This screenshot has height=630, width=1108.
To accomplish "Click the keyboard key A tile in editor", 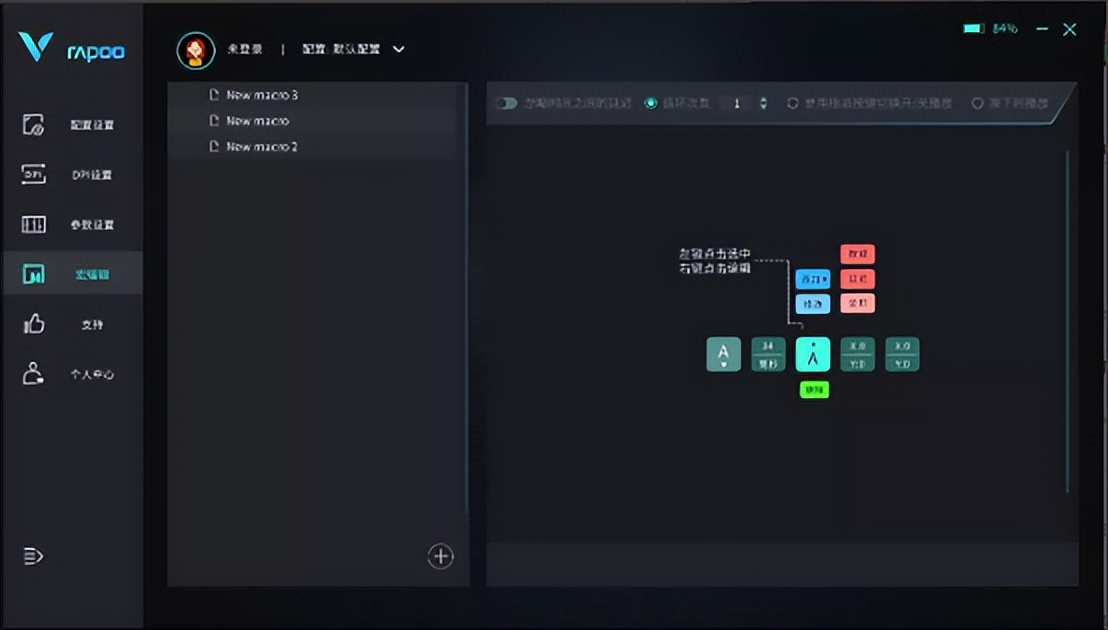I will tap(722, 353).
